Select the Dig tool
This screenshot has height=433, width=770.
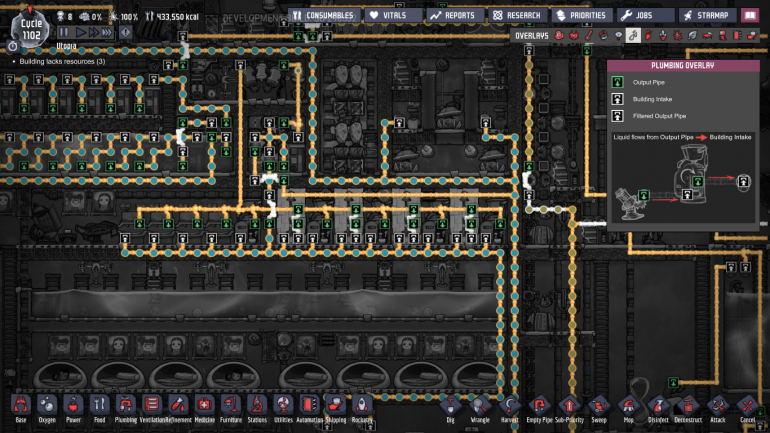tap(450, 408)
